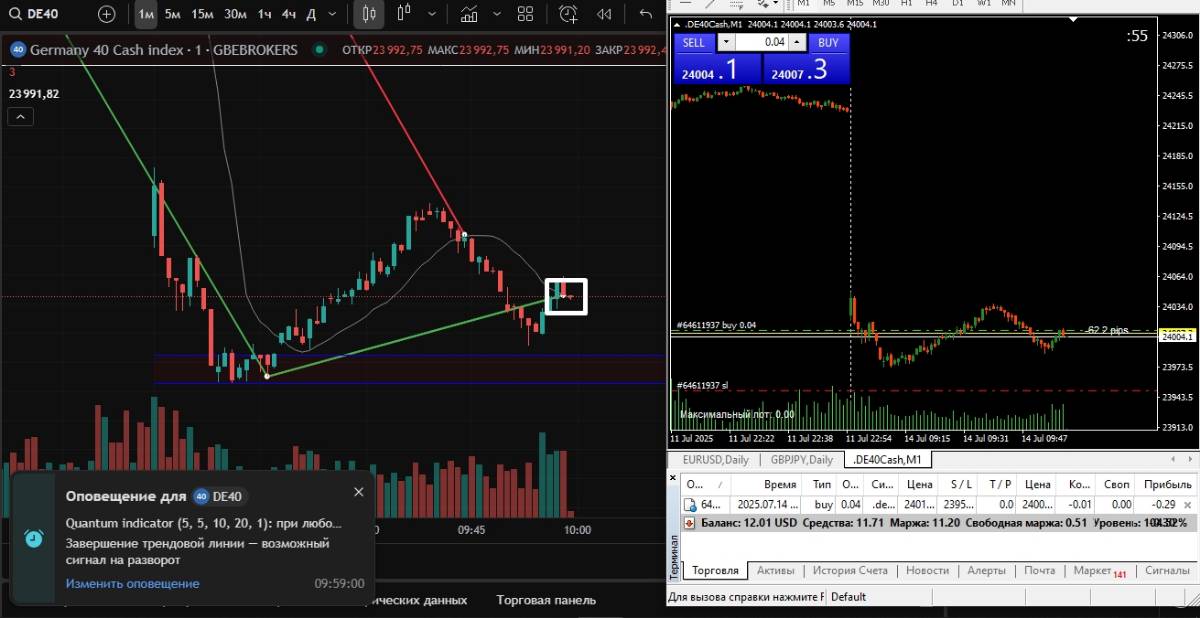Select the 1м timeframe in TradingView
Screen dimensions: 1200x618
(146, 14)
